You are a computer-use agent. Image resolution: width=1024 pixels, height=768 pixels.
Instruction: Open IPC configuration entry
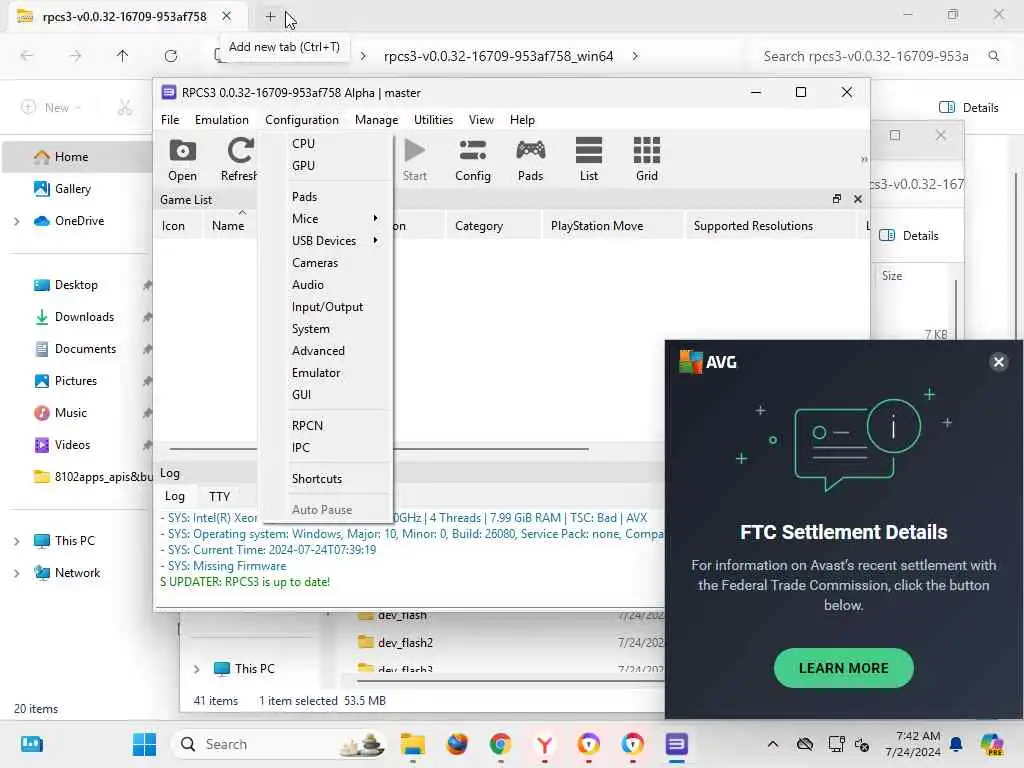(328, 448)
